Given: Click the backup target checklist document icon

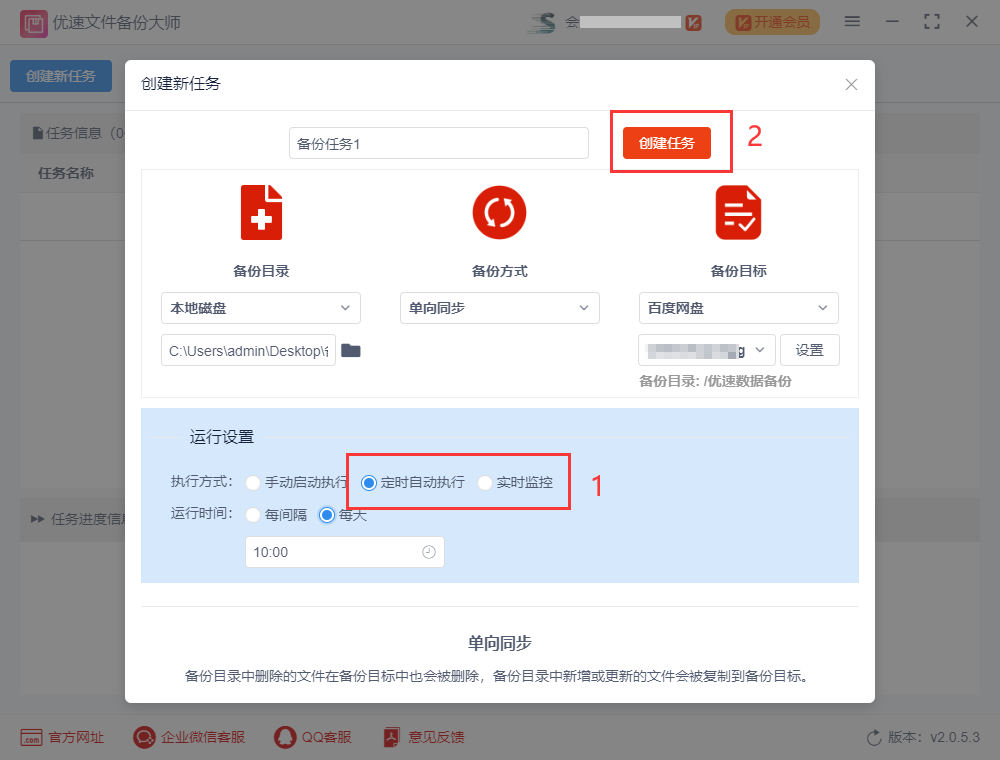Looking at the screenshot, I should 738,213.
